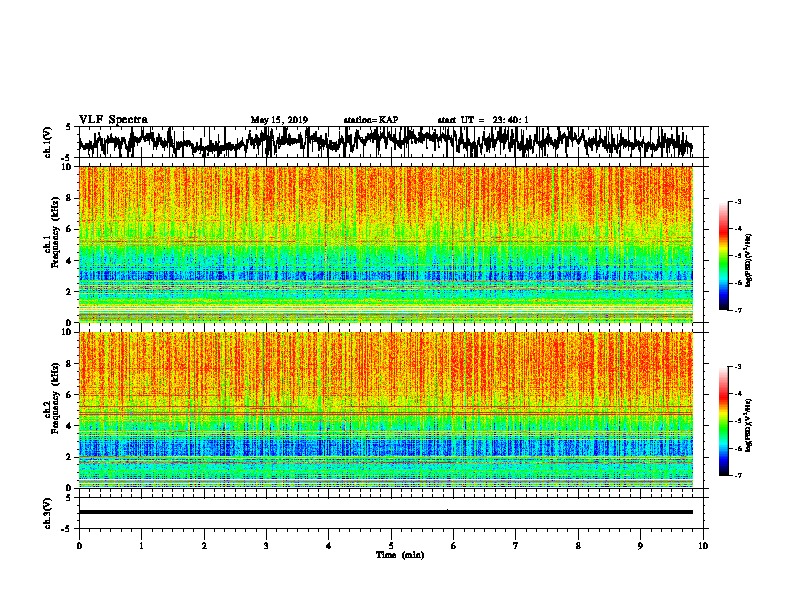Select the 'start UT = 23:40: 1' label

click(x=483, y=120)
